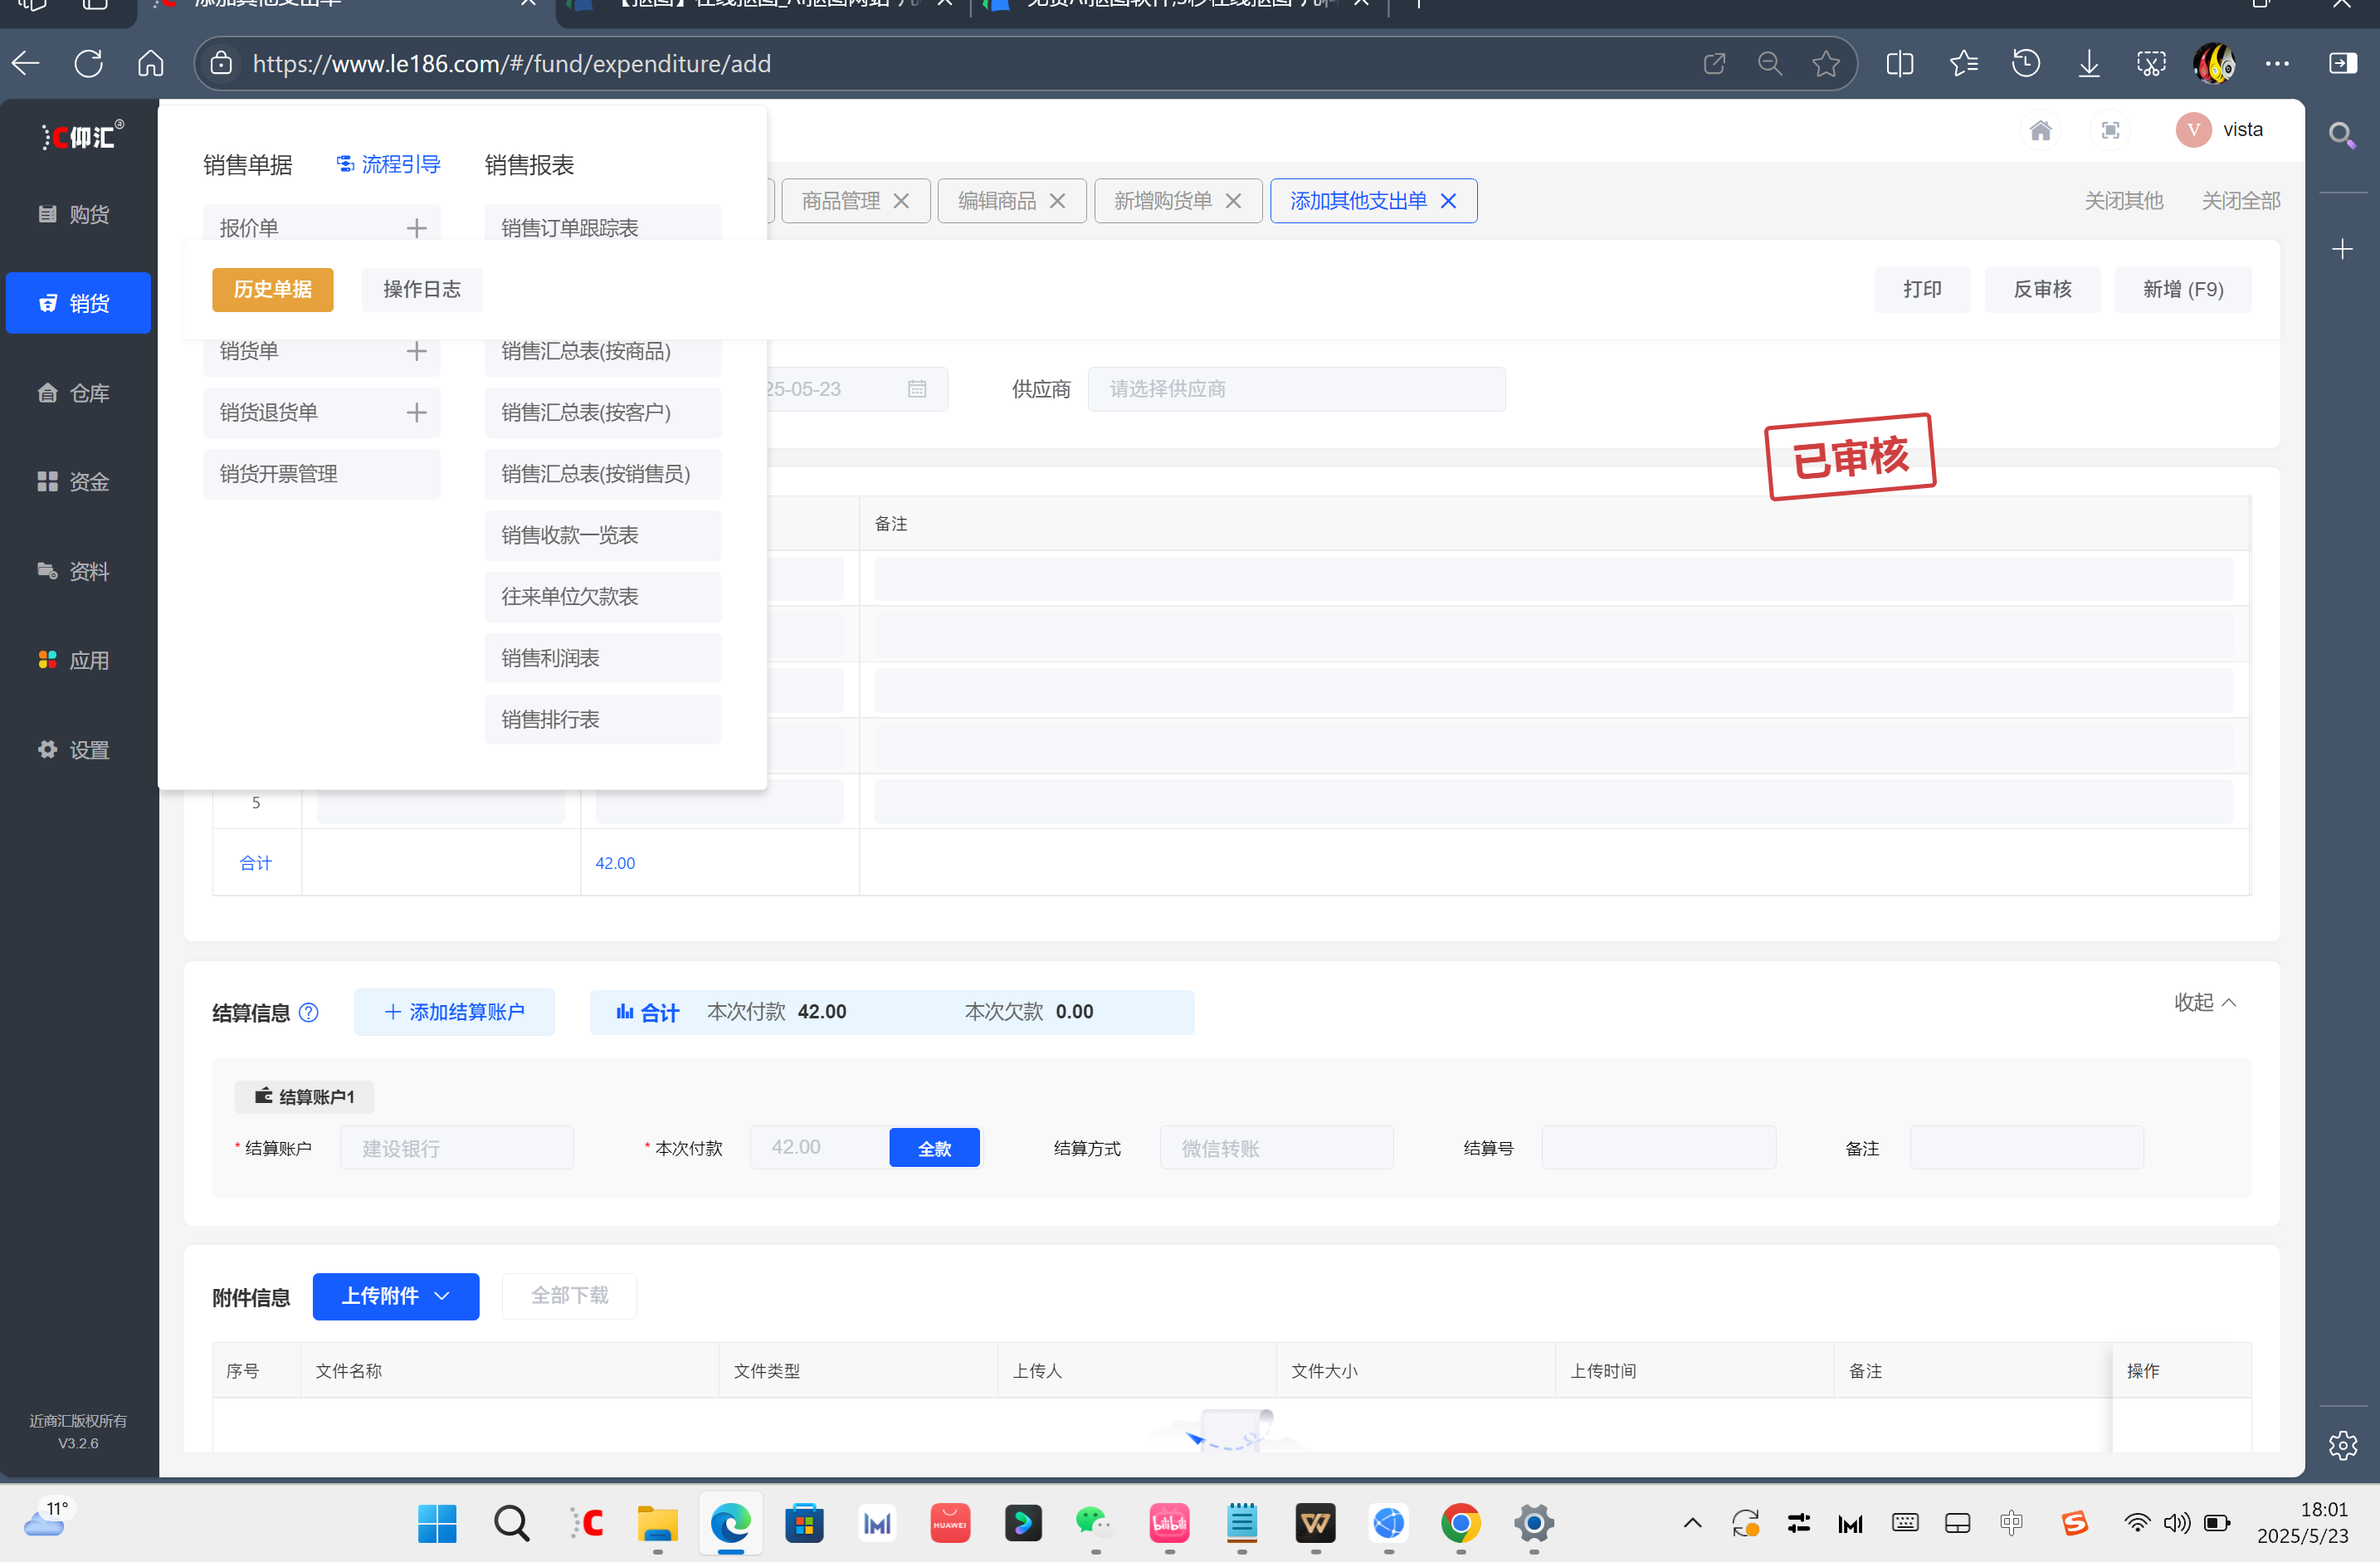Click the Windows Start button
This screenshot has height=1562, width=2380.
[x=437, y=1523]
